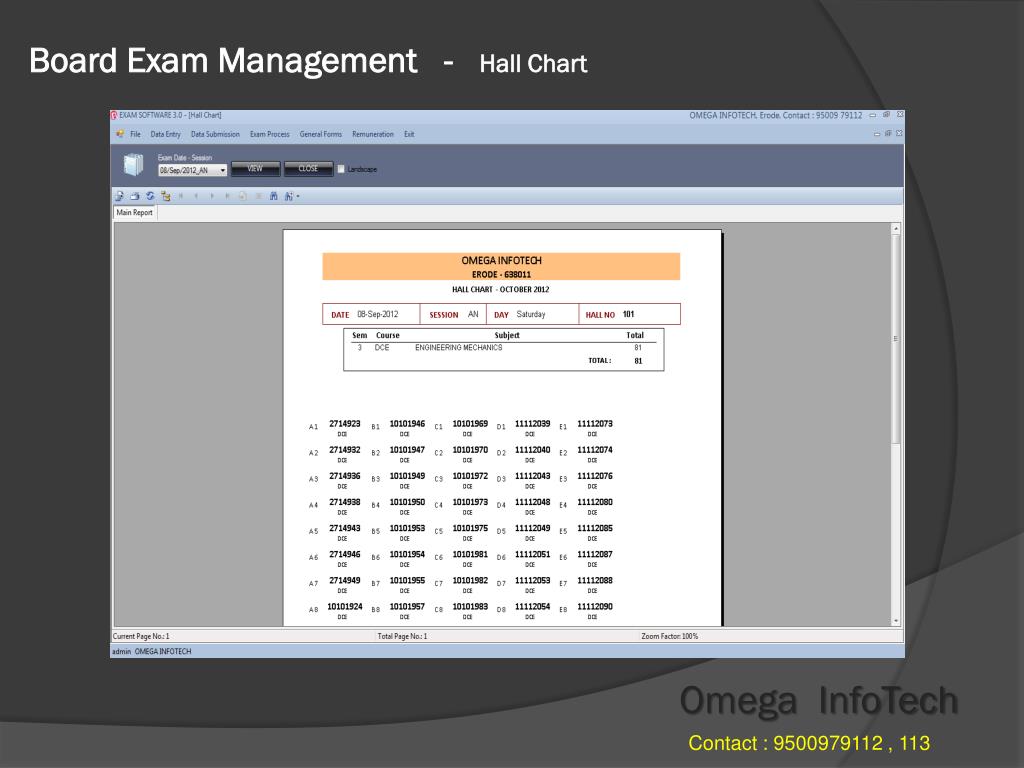Click seat C1 number '10101969'
The image size is (1024, 768).
470,424
